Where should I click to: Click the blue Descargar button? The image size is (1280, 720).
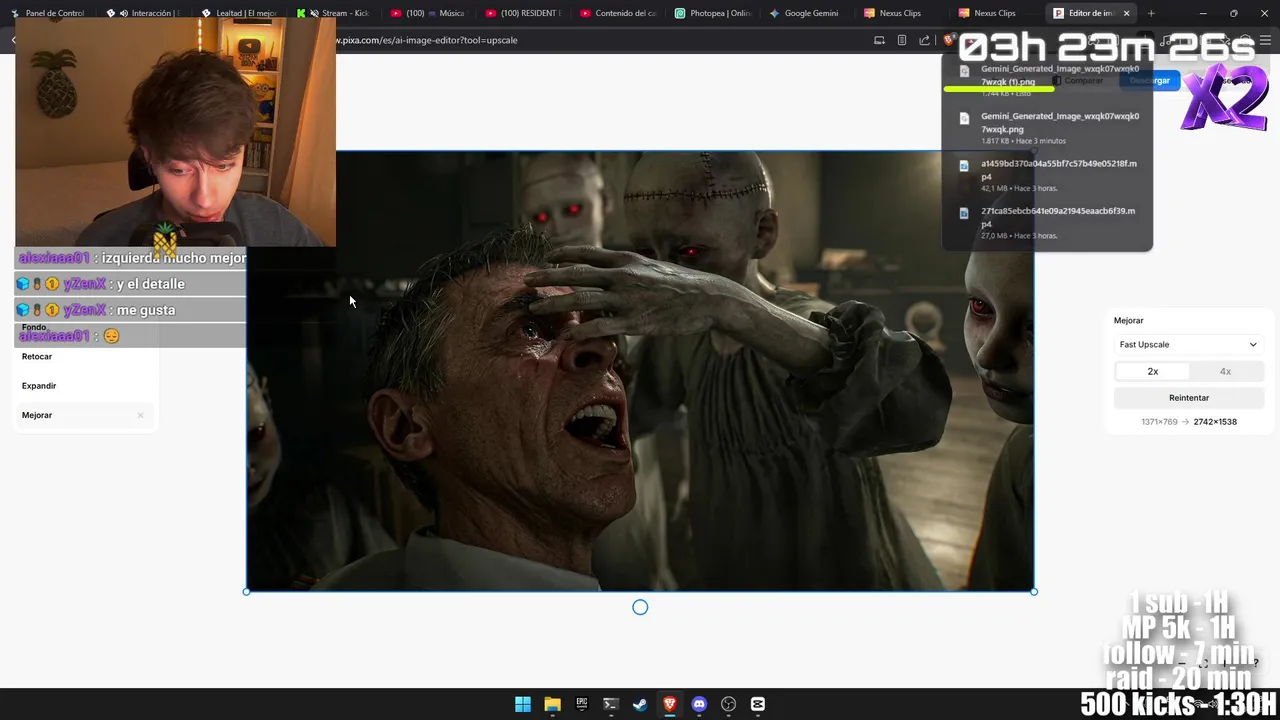pyautogui.click(x=1150, y=80)
